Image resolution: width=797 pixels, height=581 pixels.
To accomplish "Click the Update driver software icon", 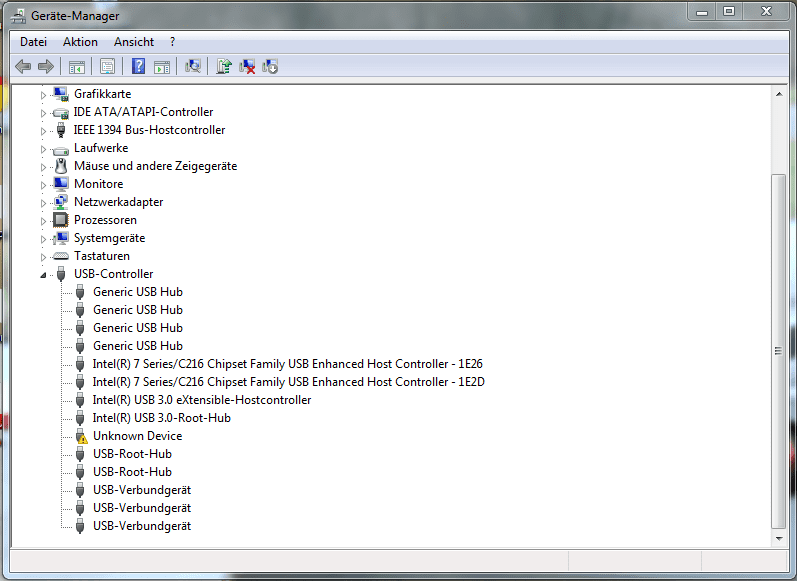I will click(224, 66).
